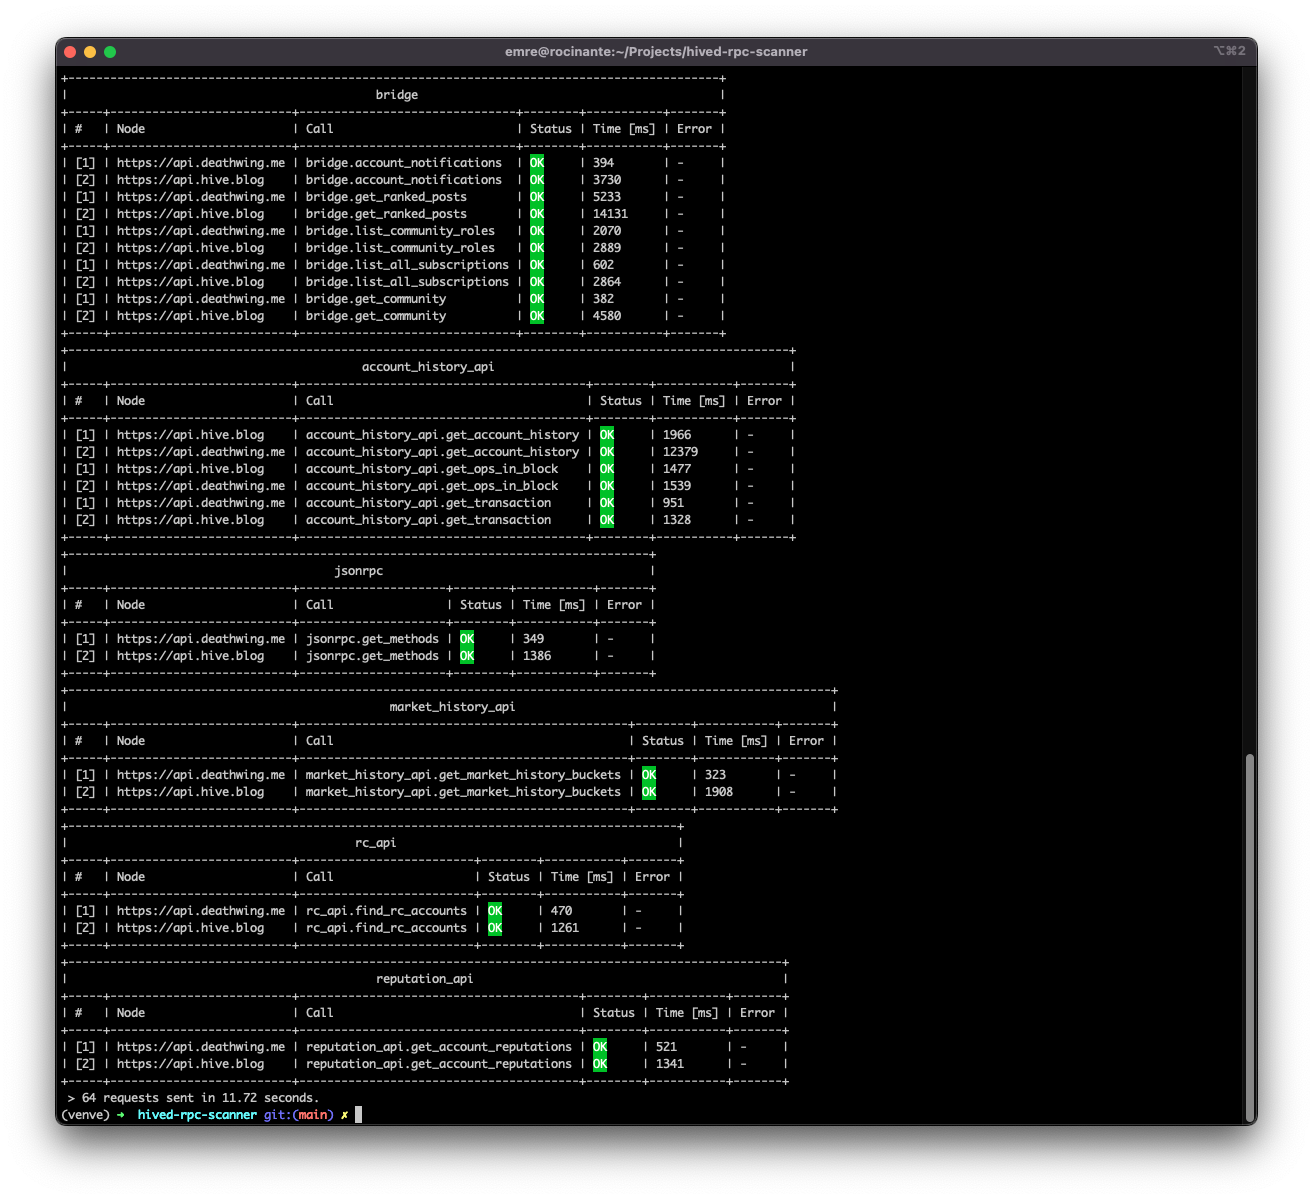Click the 'market_history_api' table title
The image size is (1313, 1199).
click(452, 707)
